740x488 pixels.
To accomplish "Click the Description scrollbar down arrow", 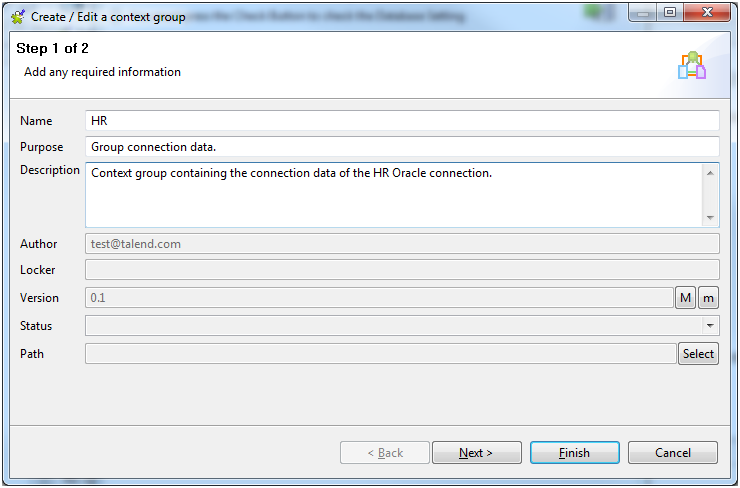I will 710,218.
